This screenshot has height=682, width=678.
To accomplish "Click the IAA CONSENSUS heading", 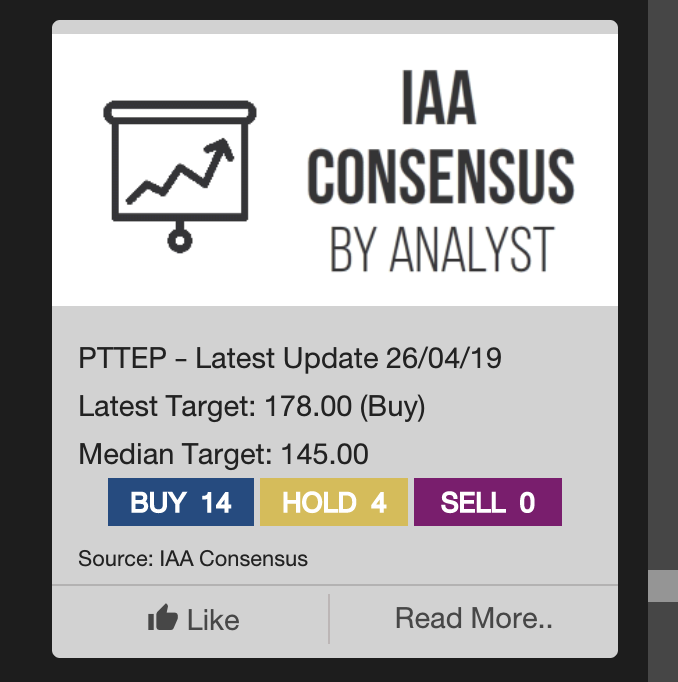I will click(x=440, y=150).
